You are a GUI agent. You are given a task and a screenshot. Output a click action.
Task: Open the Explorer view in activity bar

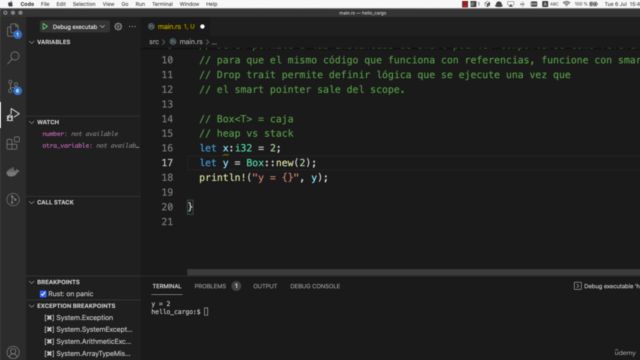pyautogui.click(x=13, y=31)
